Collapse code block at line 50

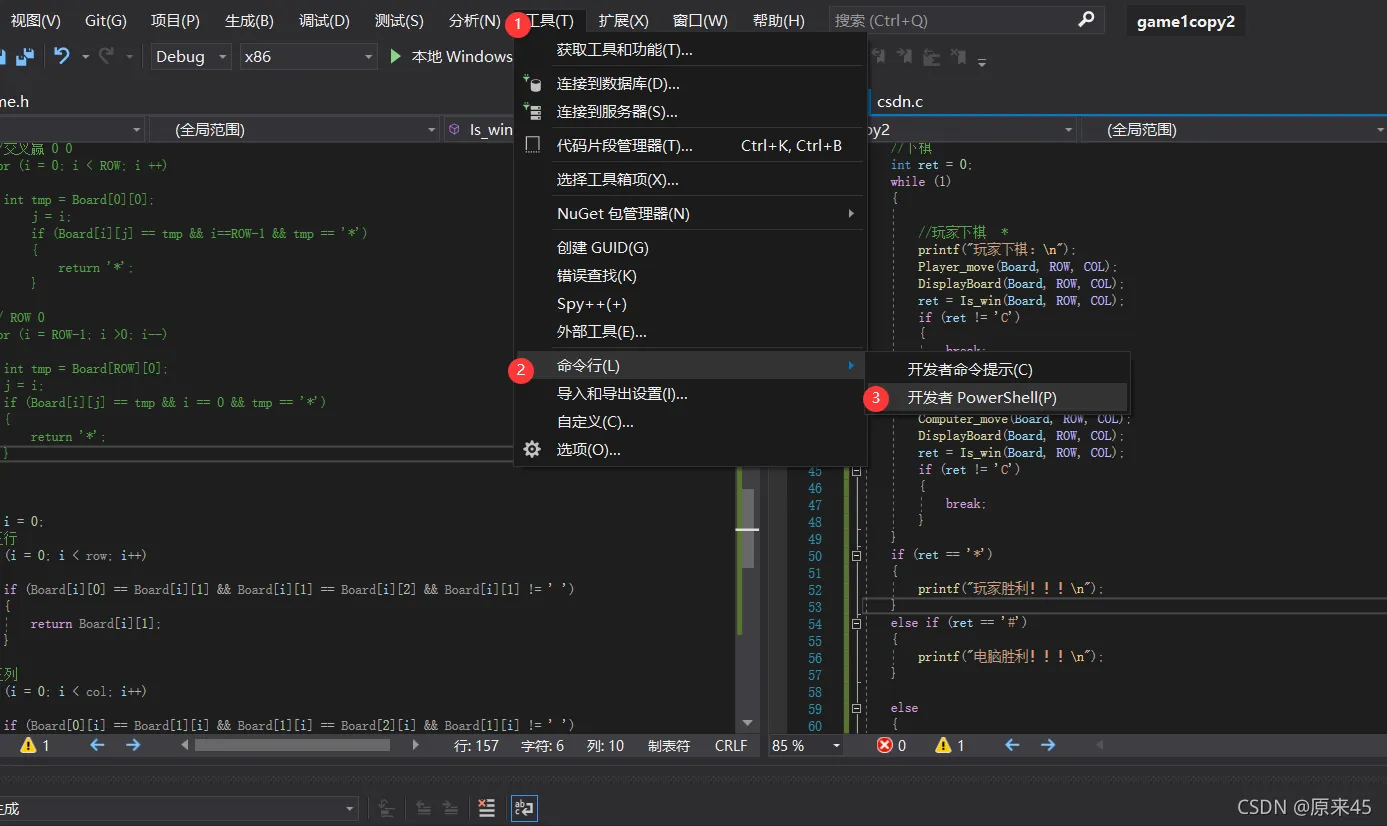click(x=856, y=555)
